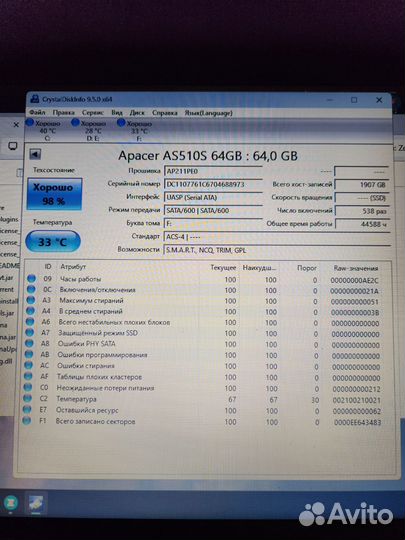Image resolution: width=405 pixels, height=540 pixels.
Task: Click the rotation speed value (SSD)
Action: 362,198
